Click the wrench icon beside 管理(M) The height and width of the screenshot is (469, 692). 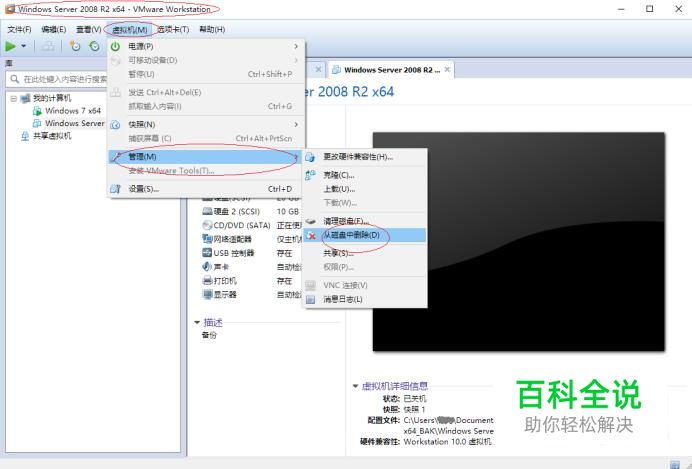pos(116,157)
